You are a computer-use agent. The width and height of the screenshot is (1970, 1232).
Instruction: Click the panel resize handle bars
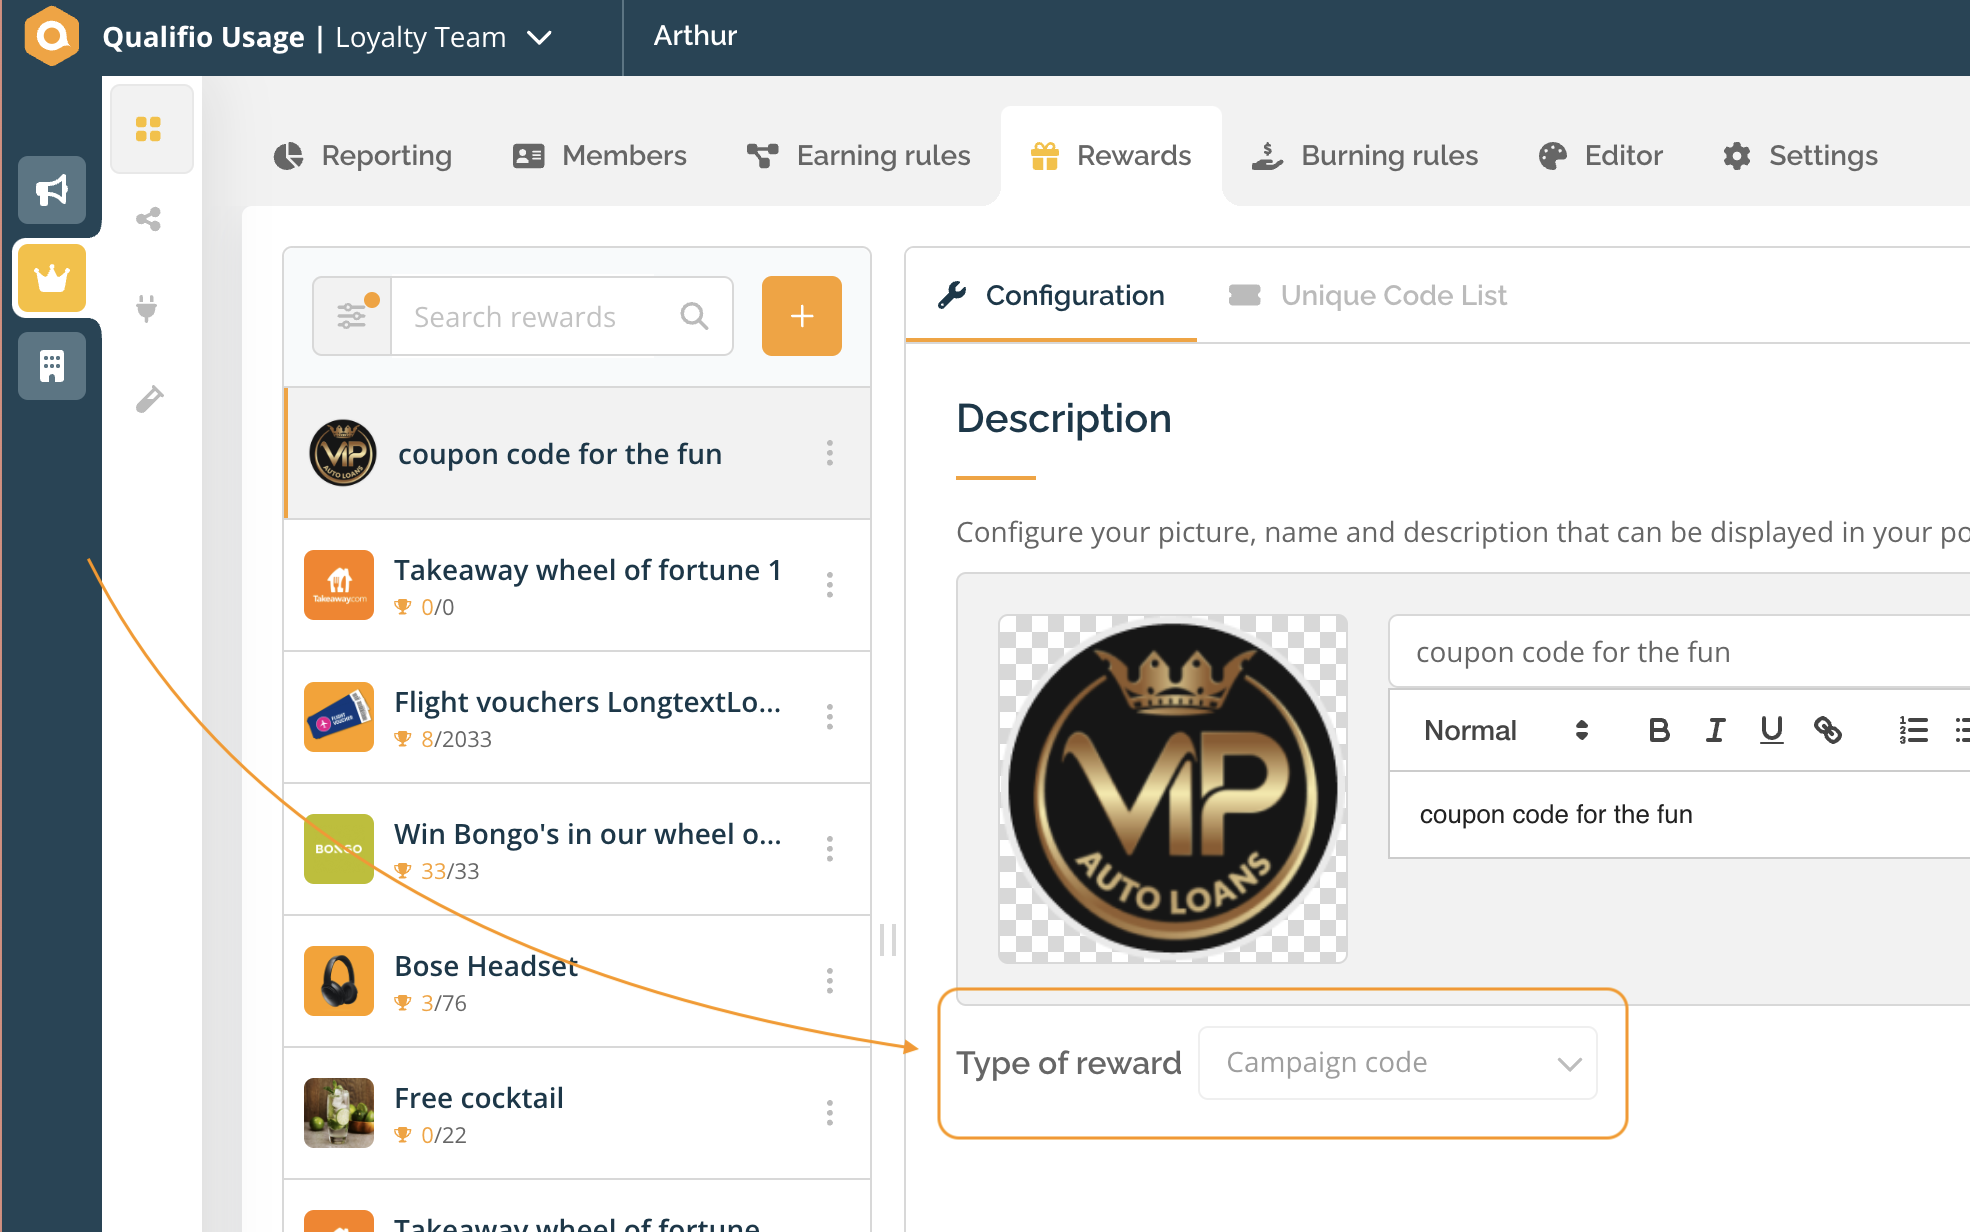pyautogui.click(x=888, y=940)
